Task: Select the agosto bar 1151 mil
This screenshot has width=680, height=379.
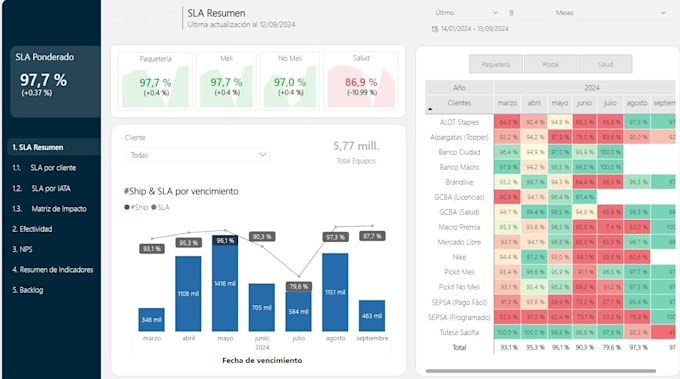Action: (x=335, y=292)
